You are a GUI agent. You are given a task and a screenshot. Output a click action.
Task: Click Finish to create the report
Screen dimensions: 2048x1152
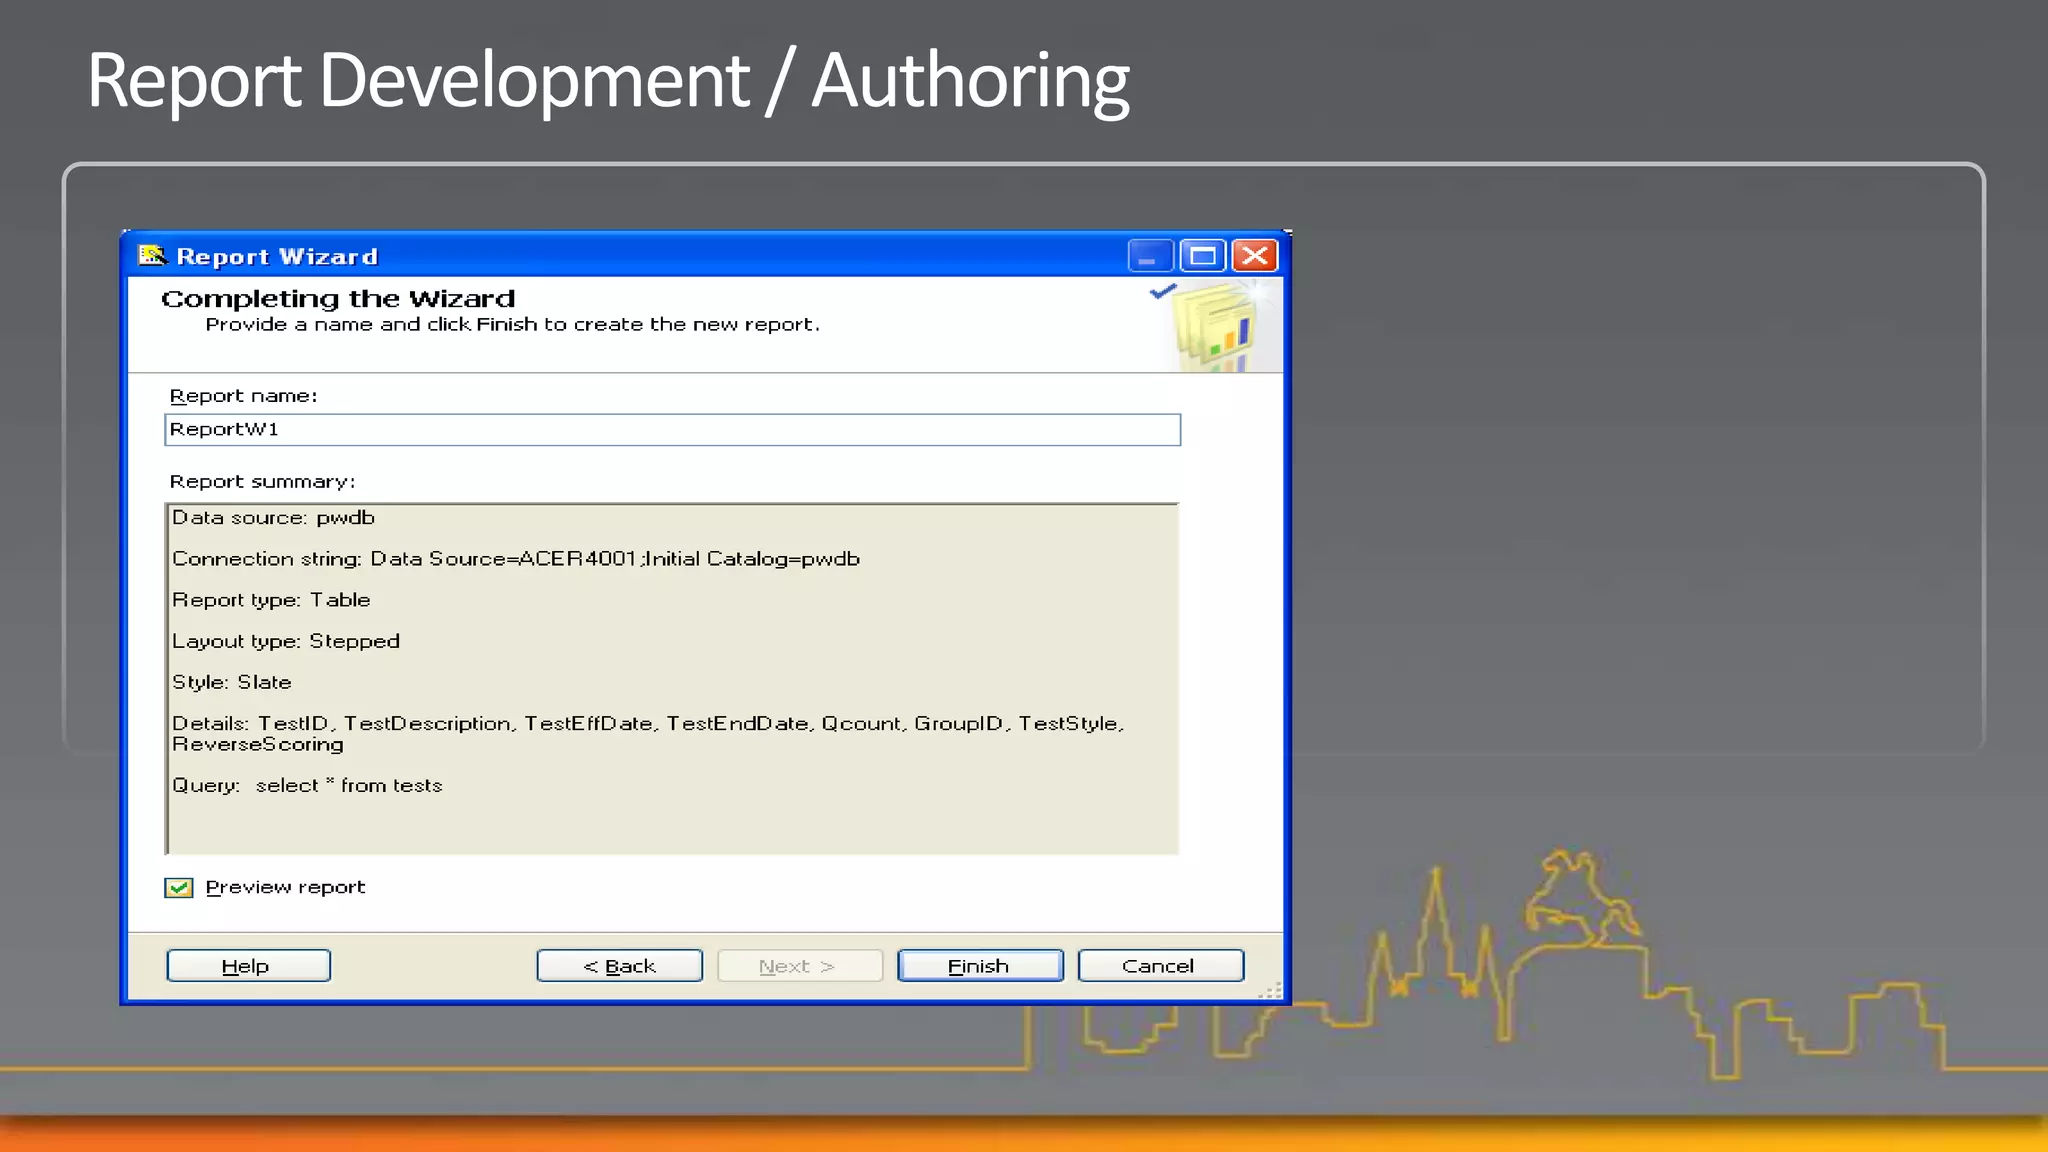980,966
